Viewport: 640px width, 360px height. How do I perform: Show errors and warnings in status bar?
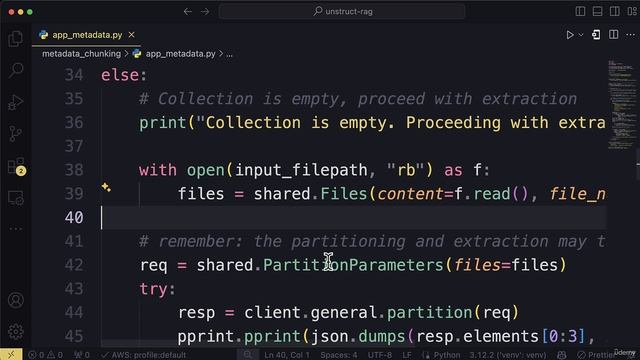45,355
